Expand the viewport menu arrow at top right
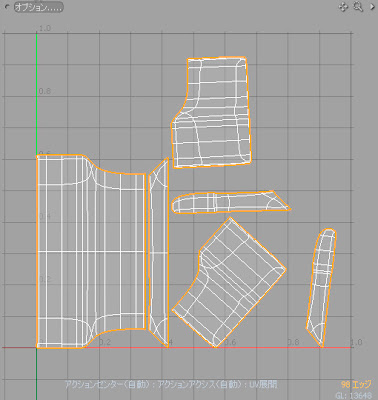This screenshot has width=378, height=400. pyautogui.click(x=372, y=7)
